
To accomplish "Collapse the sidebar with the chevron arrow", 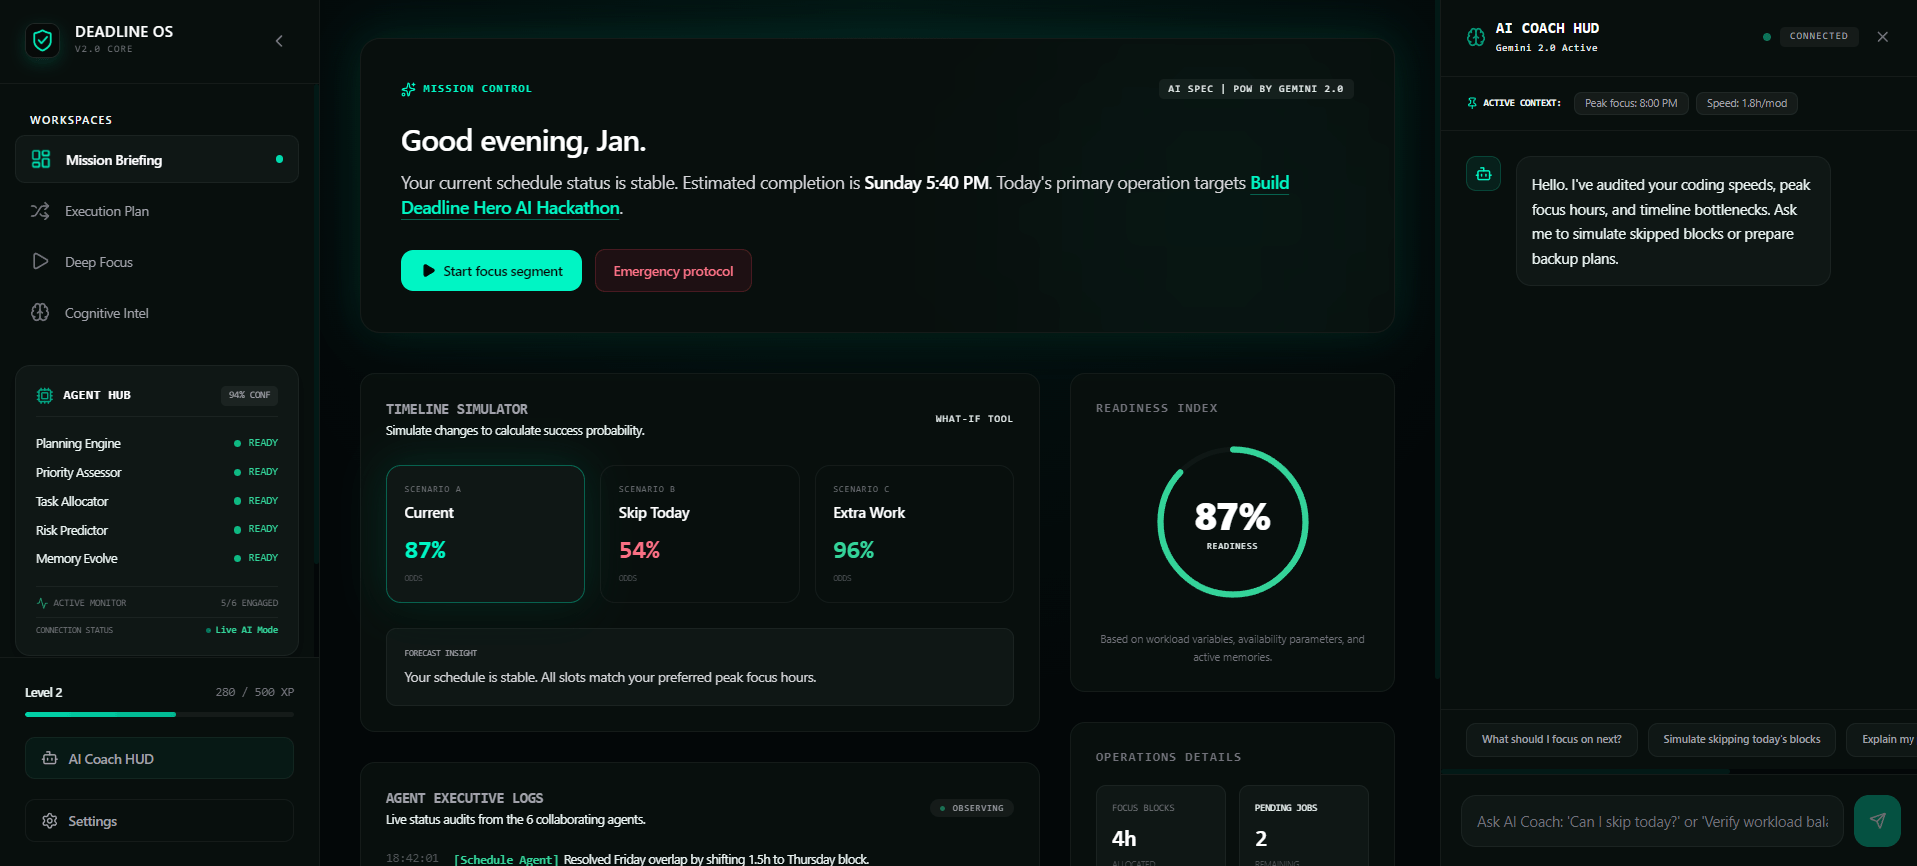I will [279, 41].
